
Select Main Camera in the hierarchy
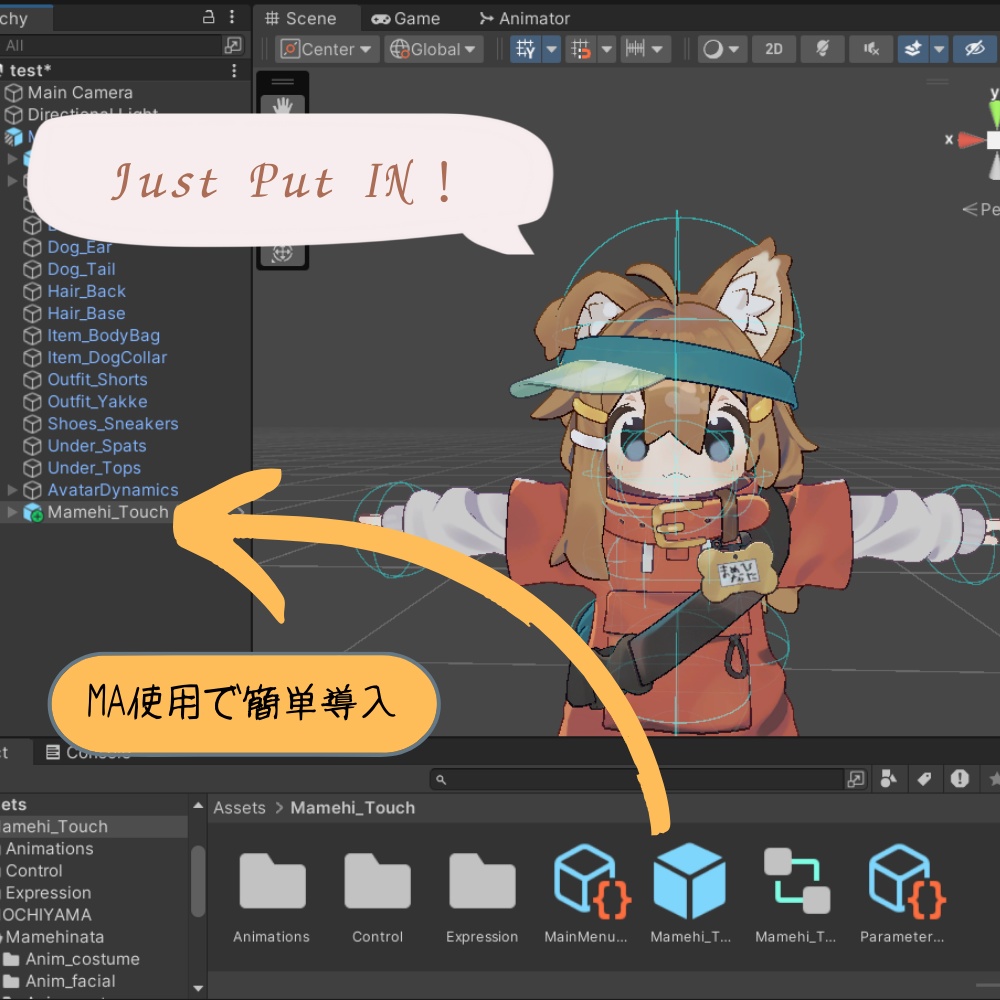pyautogui.click(x=80, y=93)
